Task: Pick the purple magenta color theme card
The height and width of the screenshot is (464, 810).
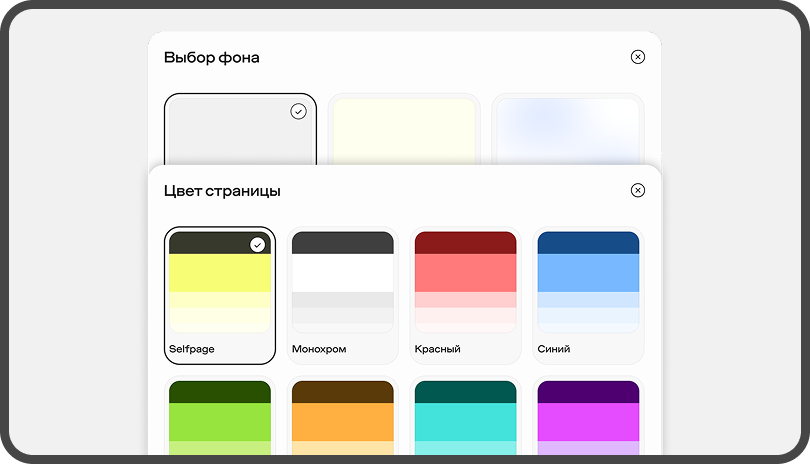Action: coord(588,416)
